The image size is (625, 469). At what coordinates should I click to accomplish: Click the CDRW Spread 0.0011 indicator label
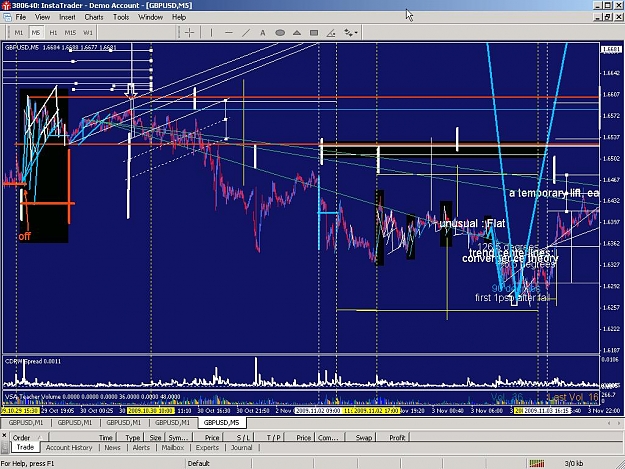(x=33, y=361)
